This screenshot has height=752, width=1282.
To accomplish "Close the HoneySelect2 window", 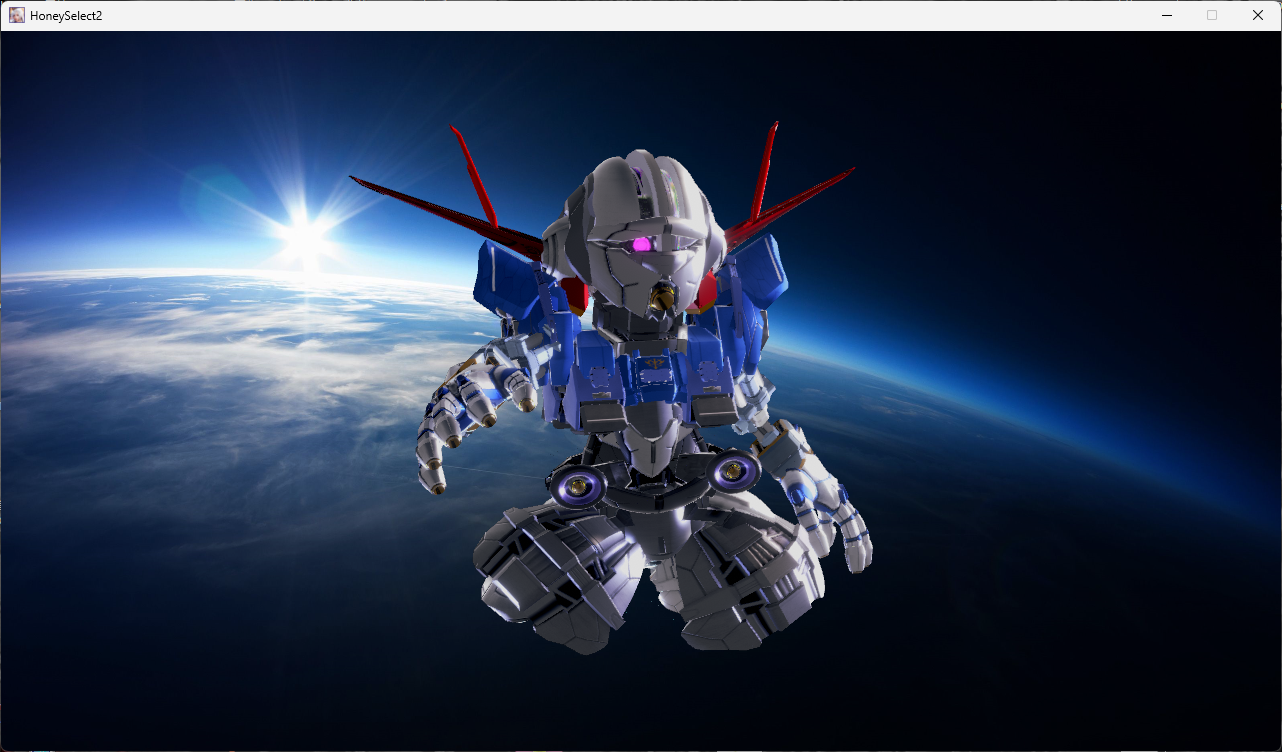I will click(x=1258, y=16).
